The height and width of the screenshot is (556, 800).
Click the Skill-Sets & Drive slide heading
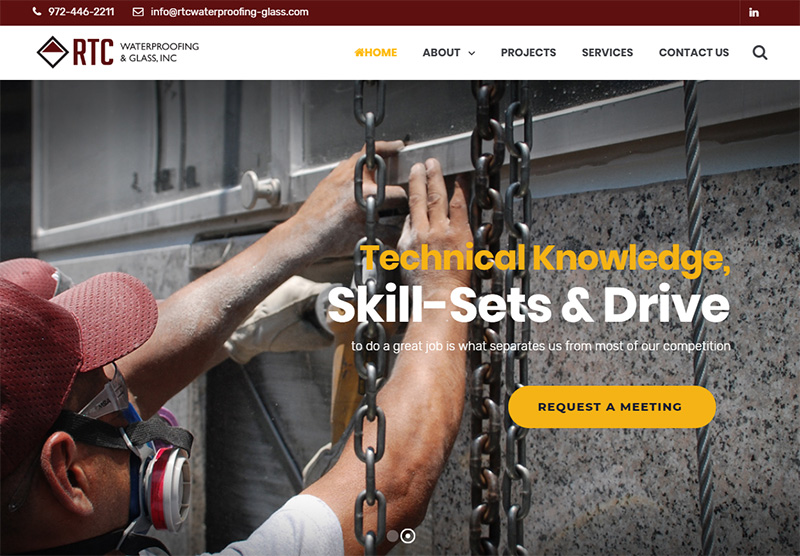[x=529, y=304]
